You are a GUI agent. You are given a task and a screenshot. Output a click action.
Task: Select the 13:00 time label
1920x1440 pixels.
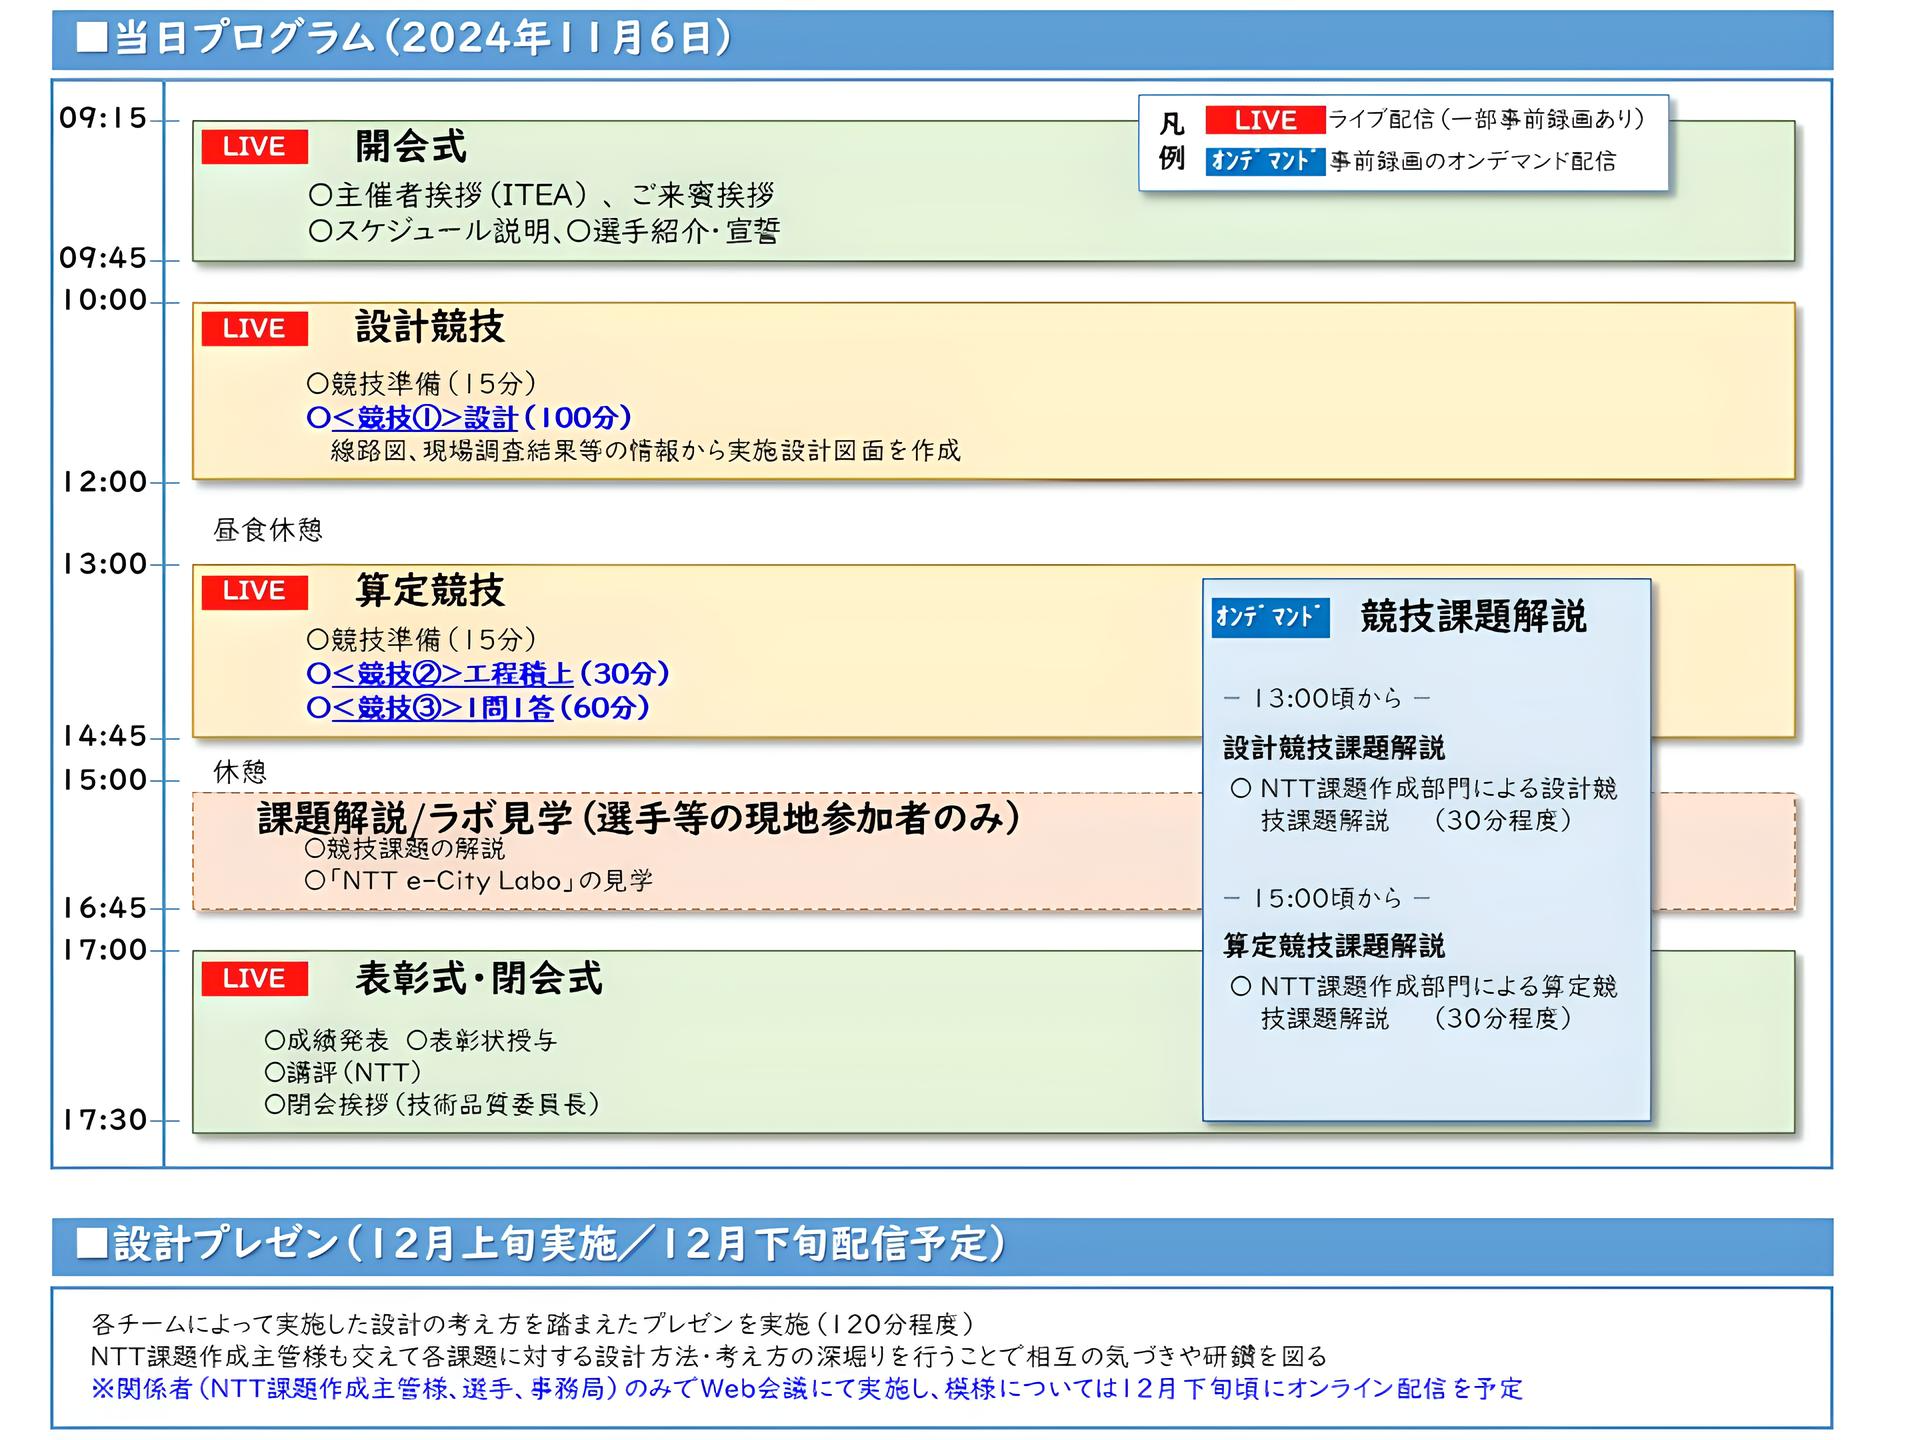click(103, 565)
